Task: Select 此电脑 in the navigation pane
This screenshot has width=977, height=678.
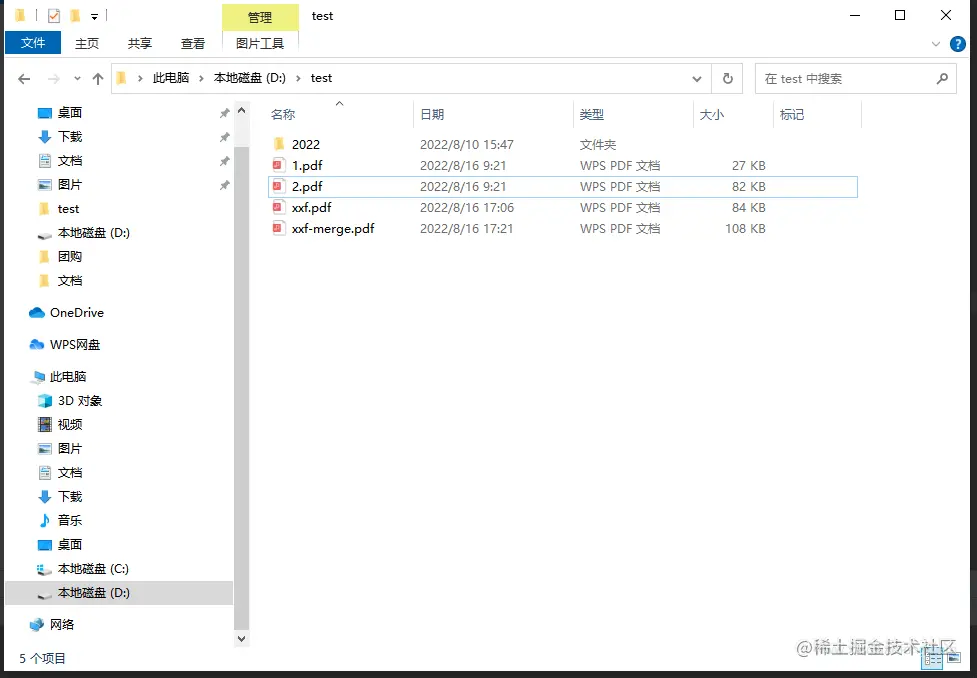Action: 68,376
